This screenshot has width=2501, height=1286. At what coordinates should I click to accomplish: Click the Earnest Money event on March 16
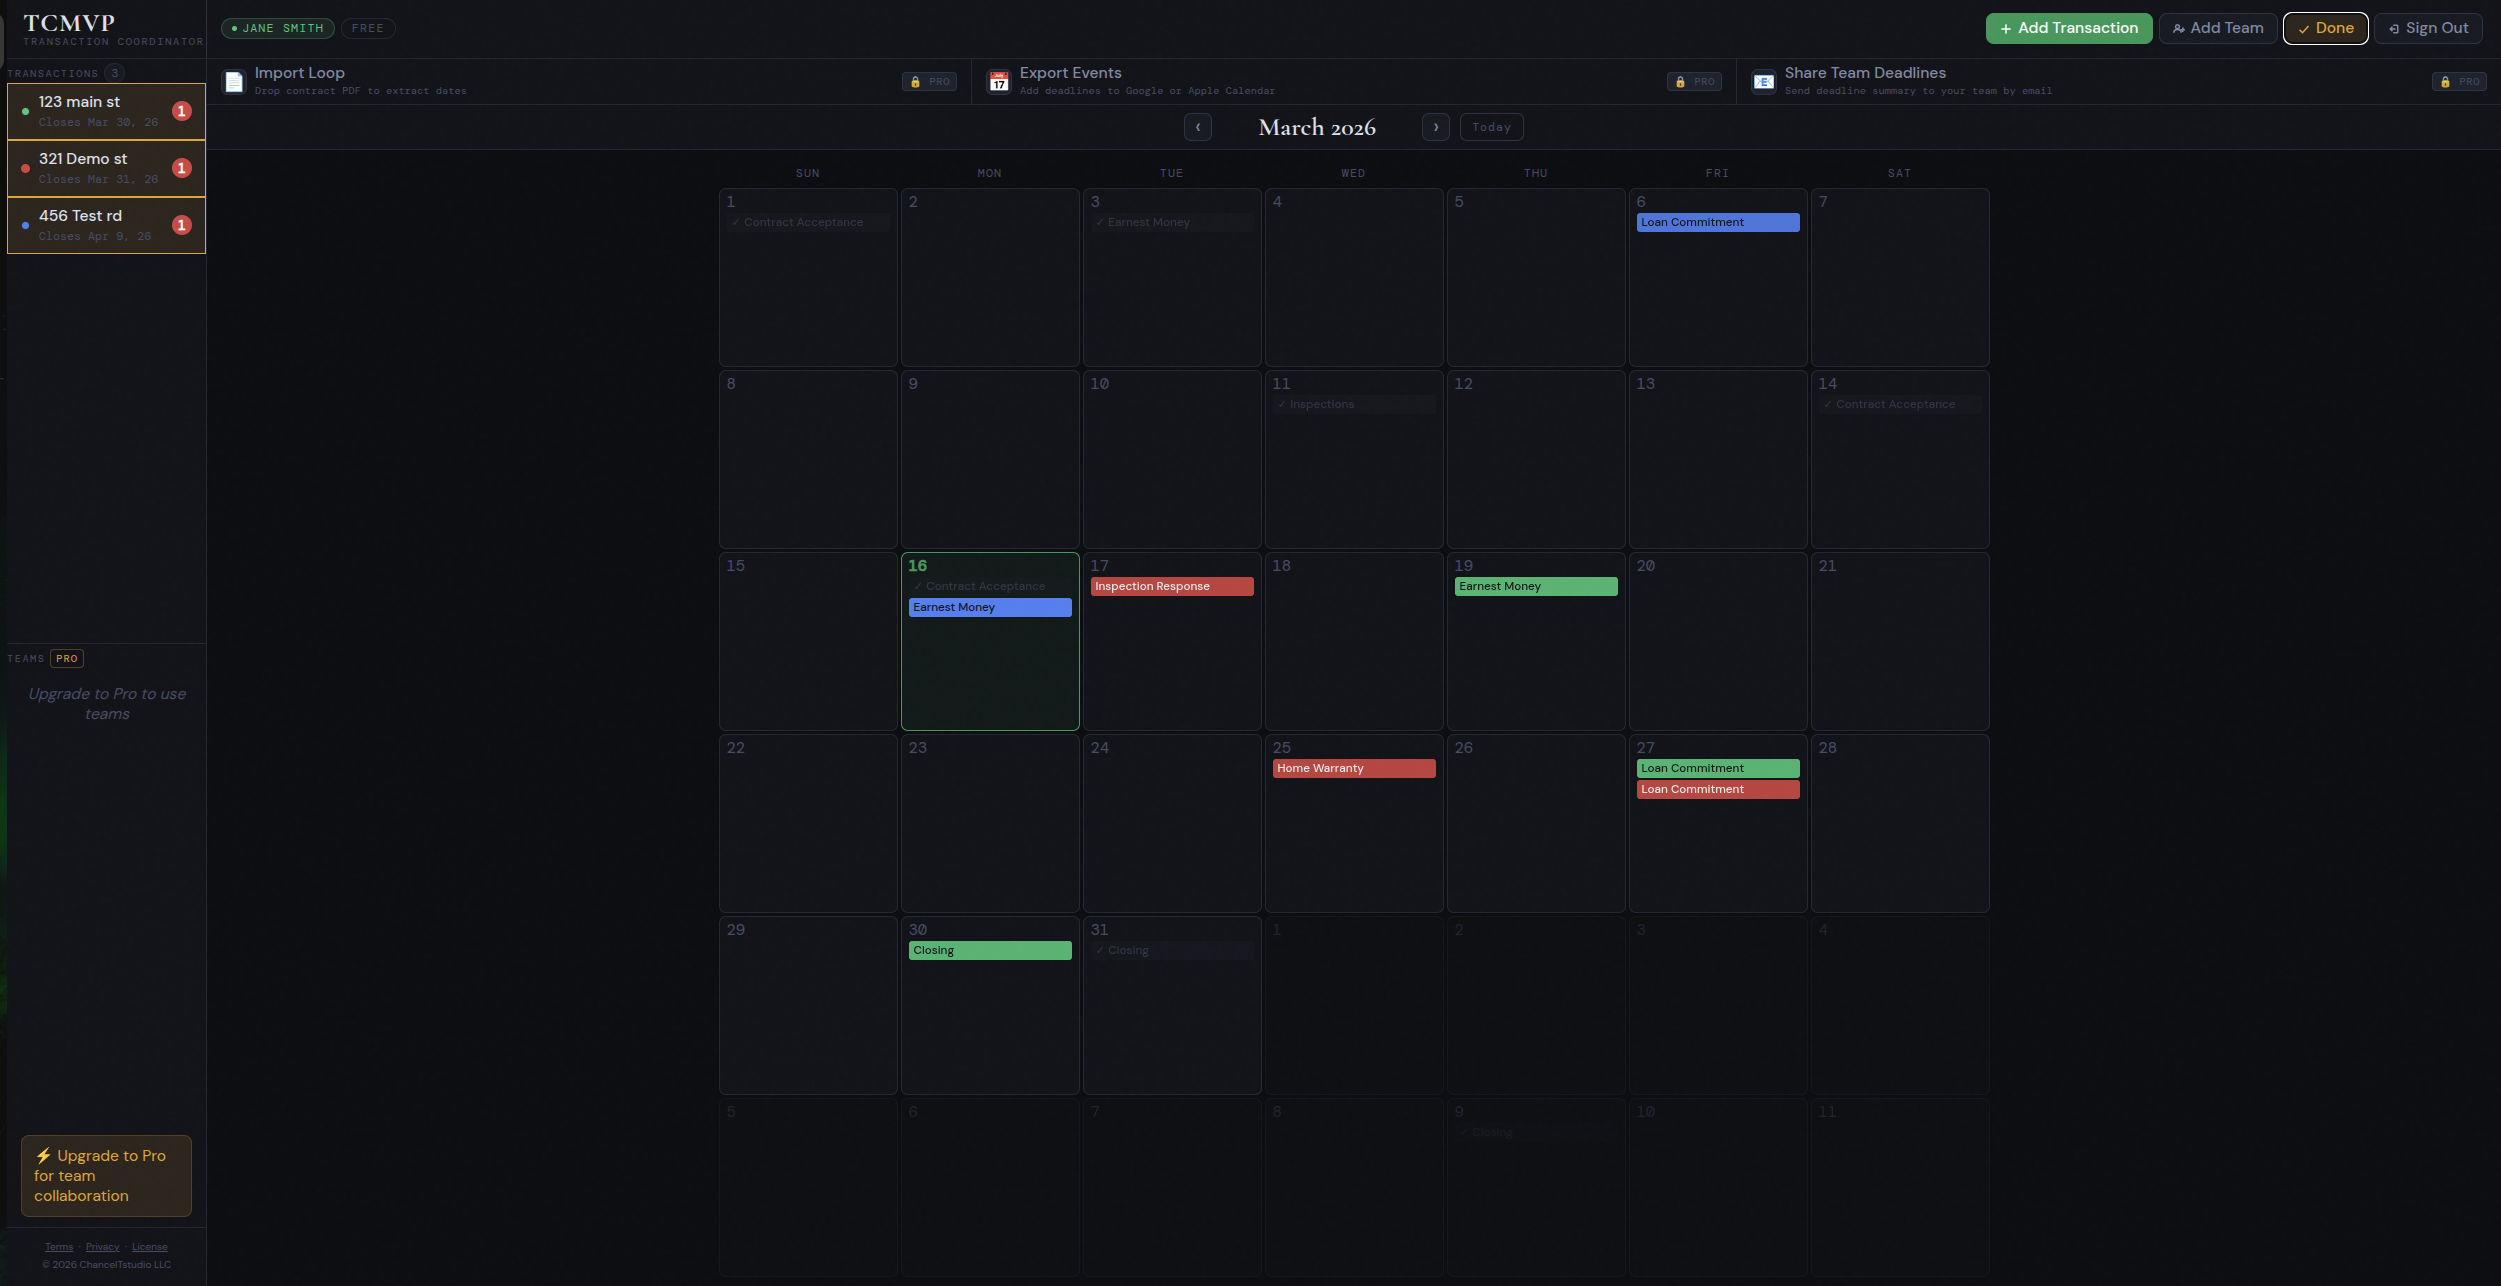pos(989,607)
